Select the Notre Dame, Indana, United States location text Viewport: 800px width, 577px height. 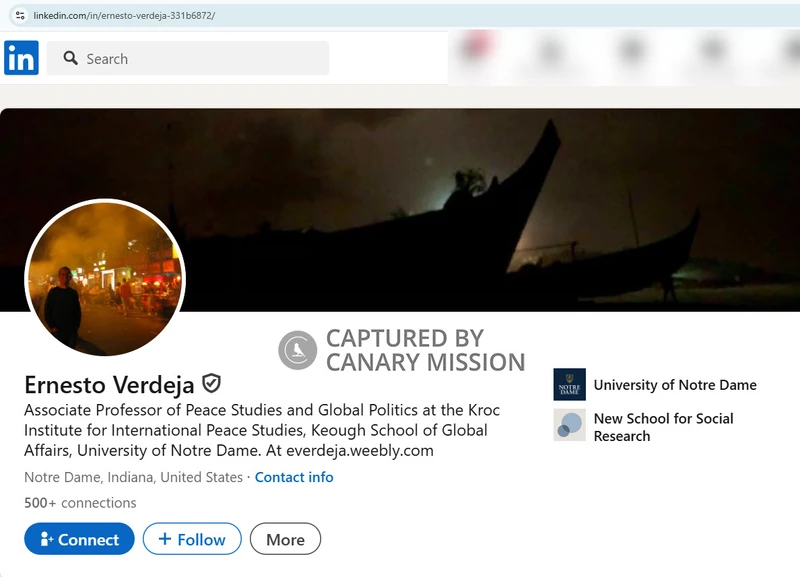(133, 477)
